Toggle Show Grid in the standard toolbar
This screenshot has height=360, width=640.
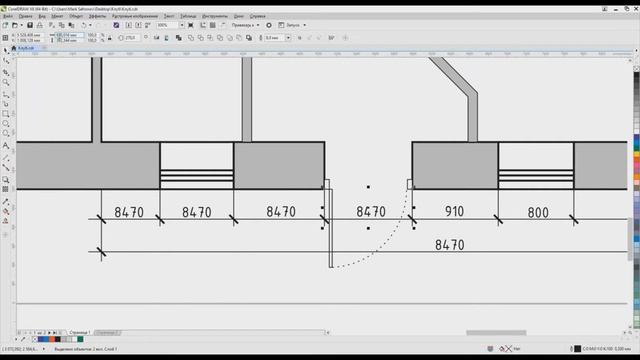coord(213,25)
